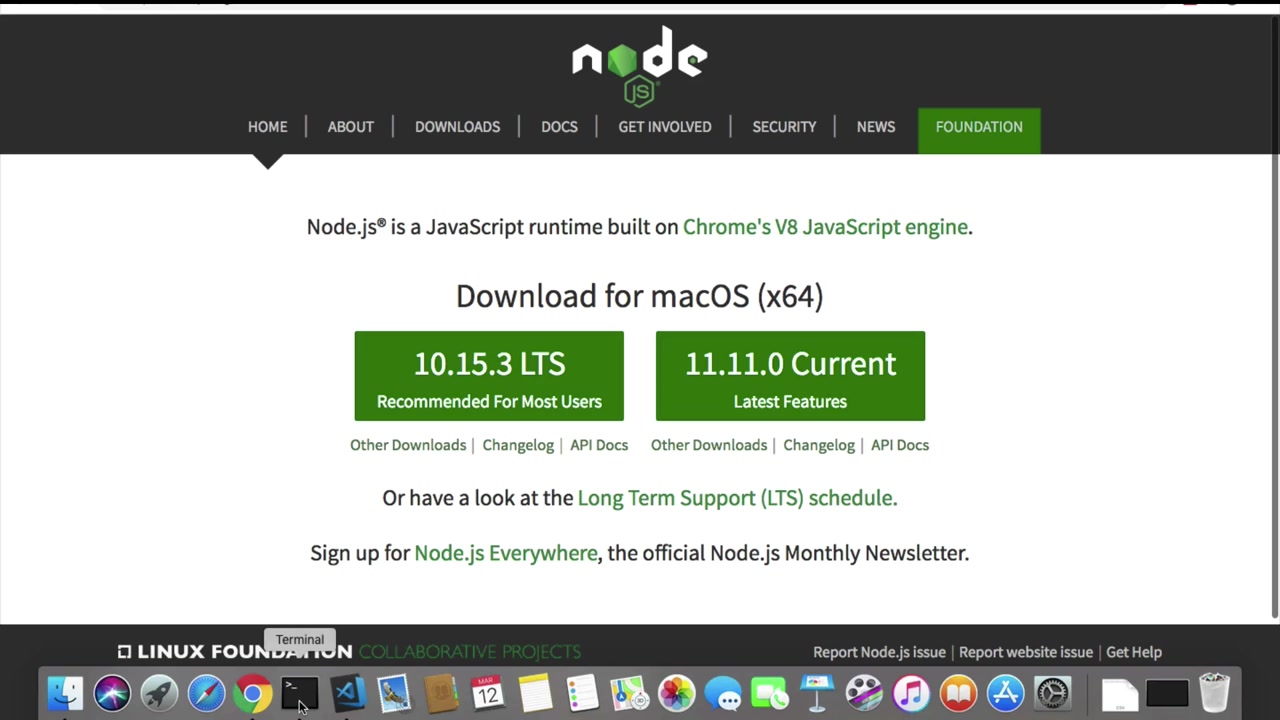
Task: Click the Node.js logo at top
Action: coord(640,66)
